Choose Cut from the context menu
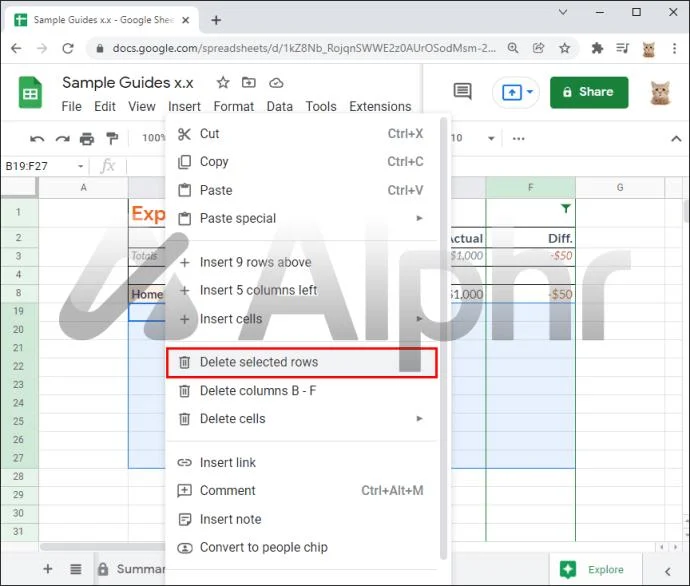This screenshot has width=690, height=586. pos(301,134)
